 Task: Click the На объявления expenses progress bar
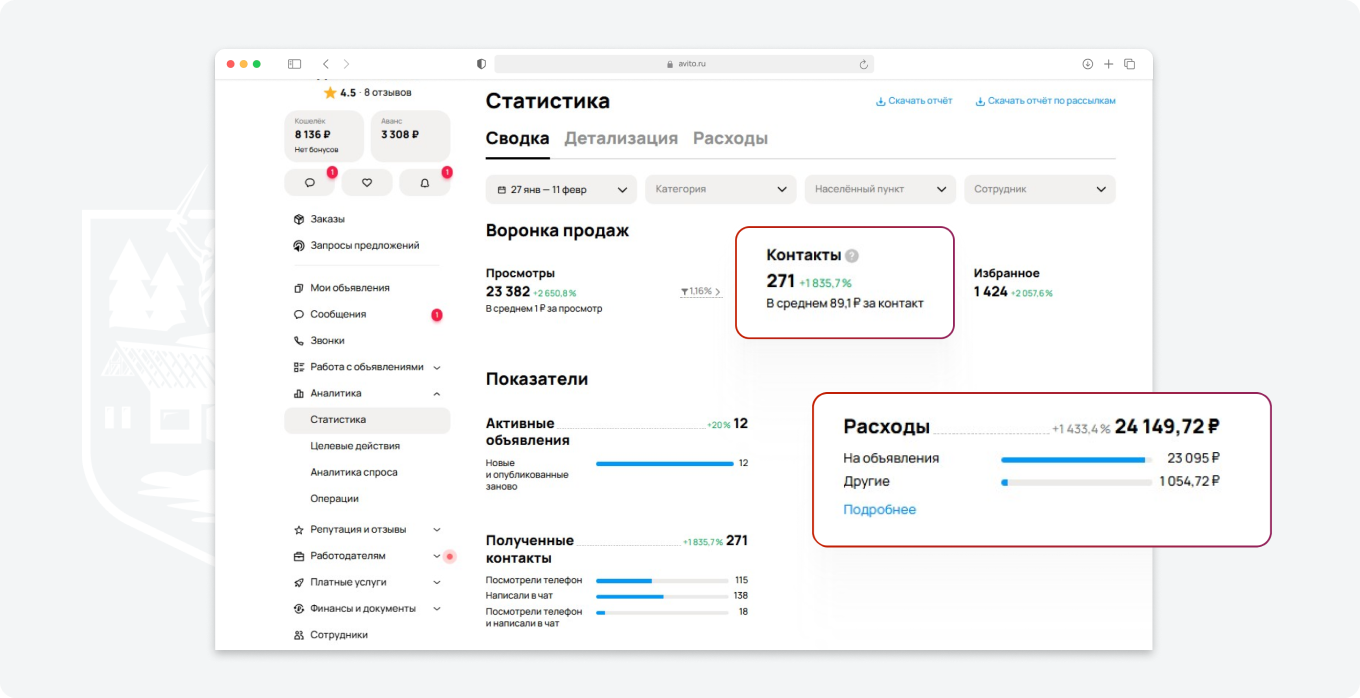1077,460
